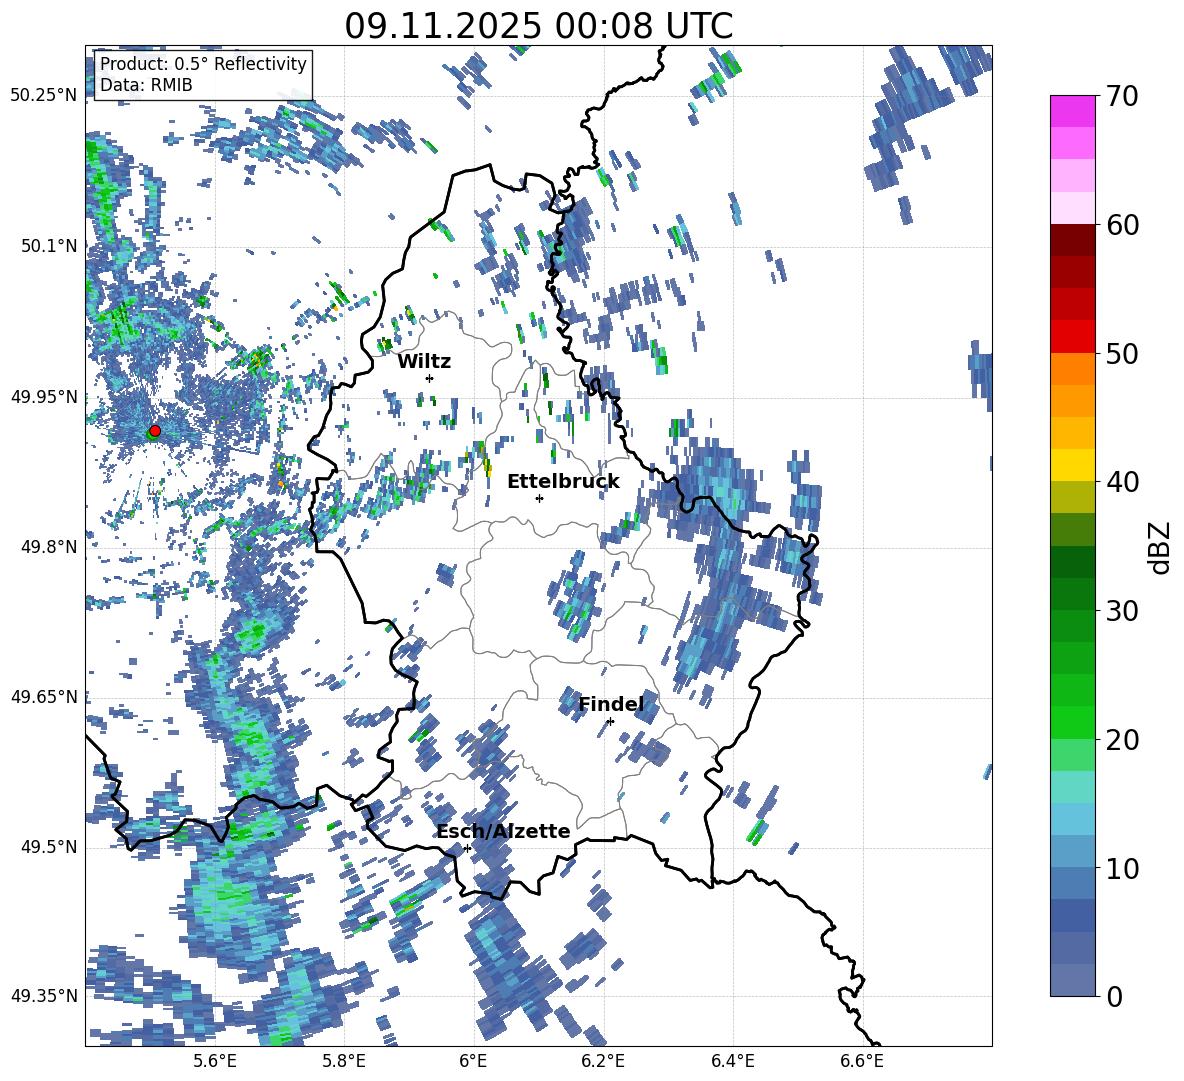Click the Findel city label
Viewport: 1184px width, 1081px height.
click(x=611, y=704)
